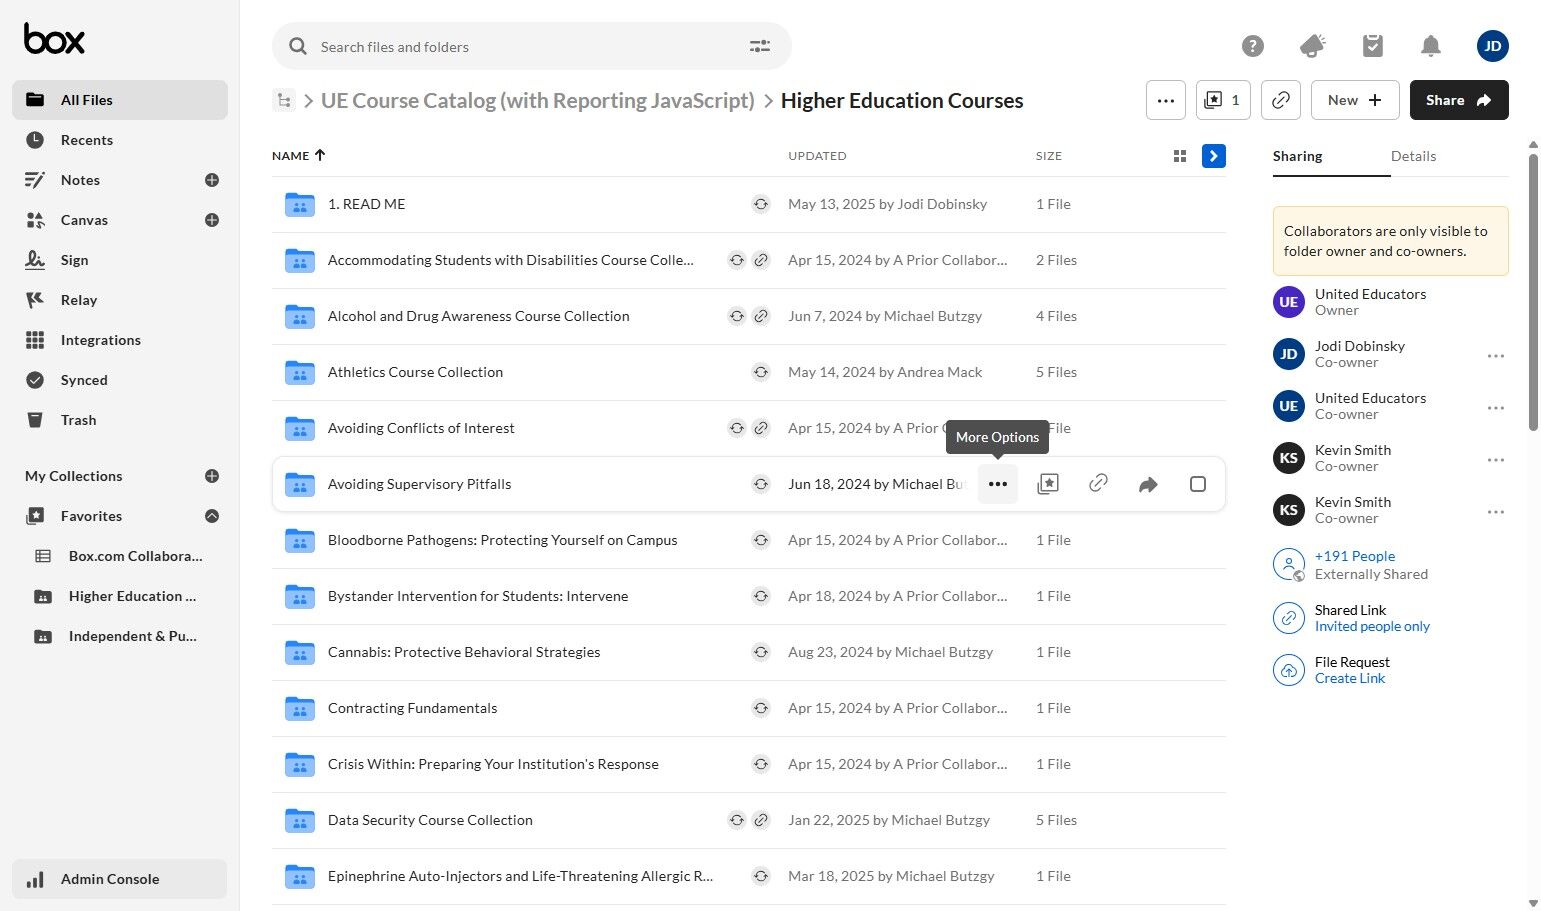
Task: Open the notifications bell
Action: click(x=1431, y=46)
